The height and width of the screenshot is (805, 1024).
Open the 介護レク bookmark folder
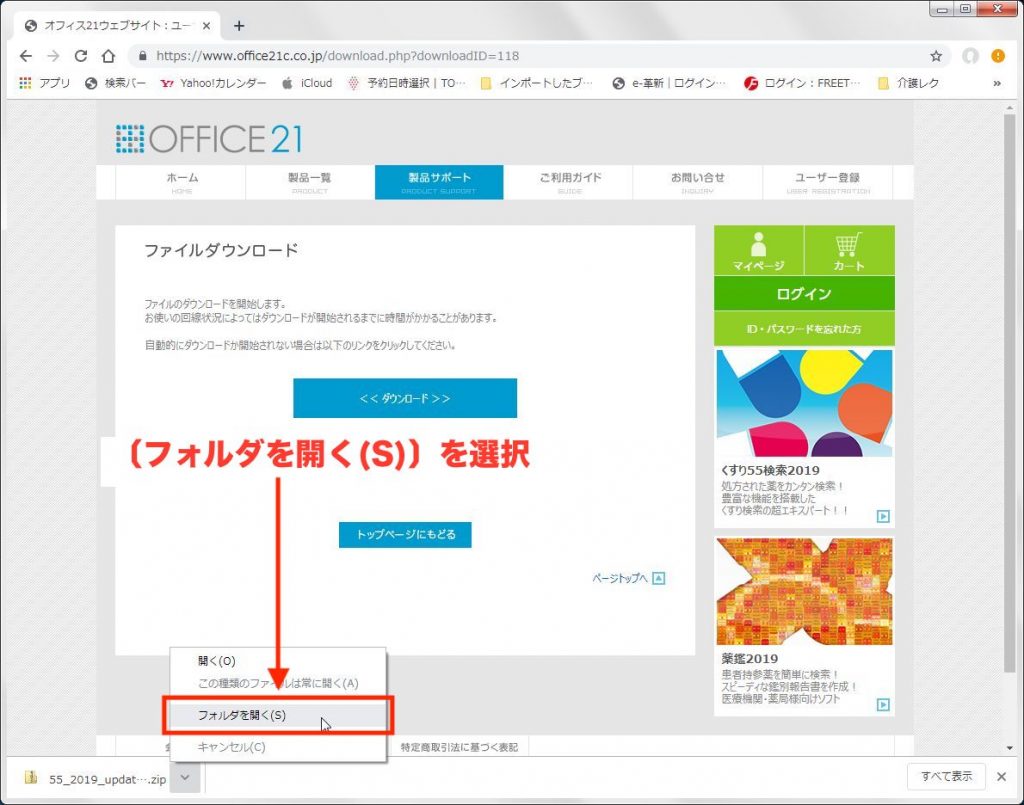point(908,83)
